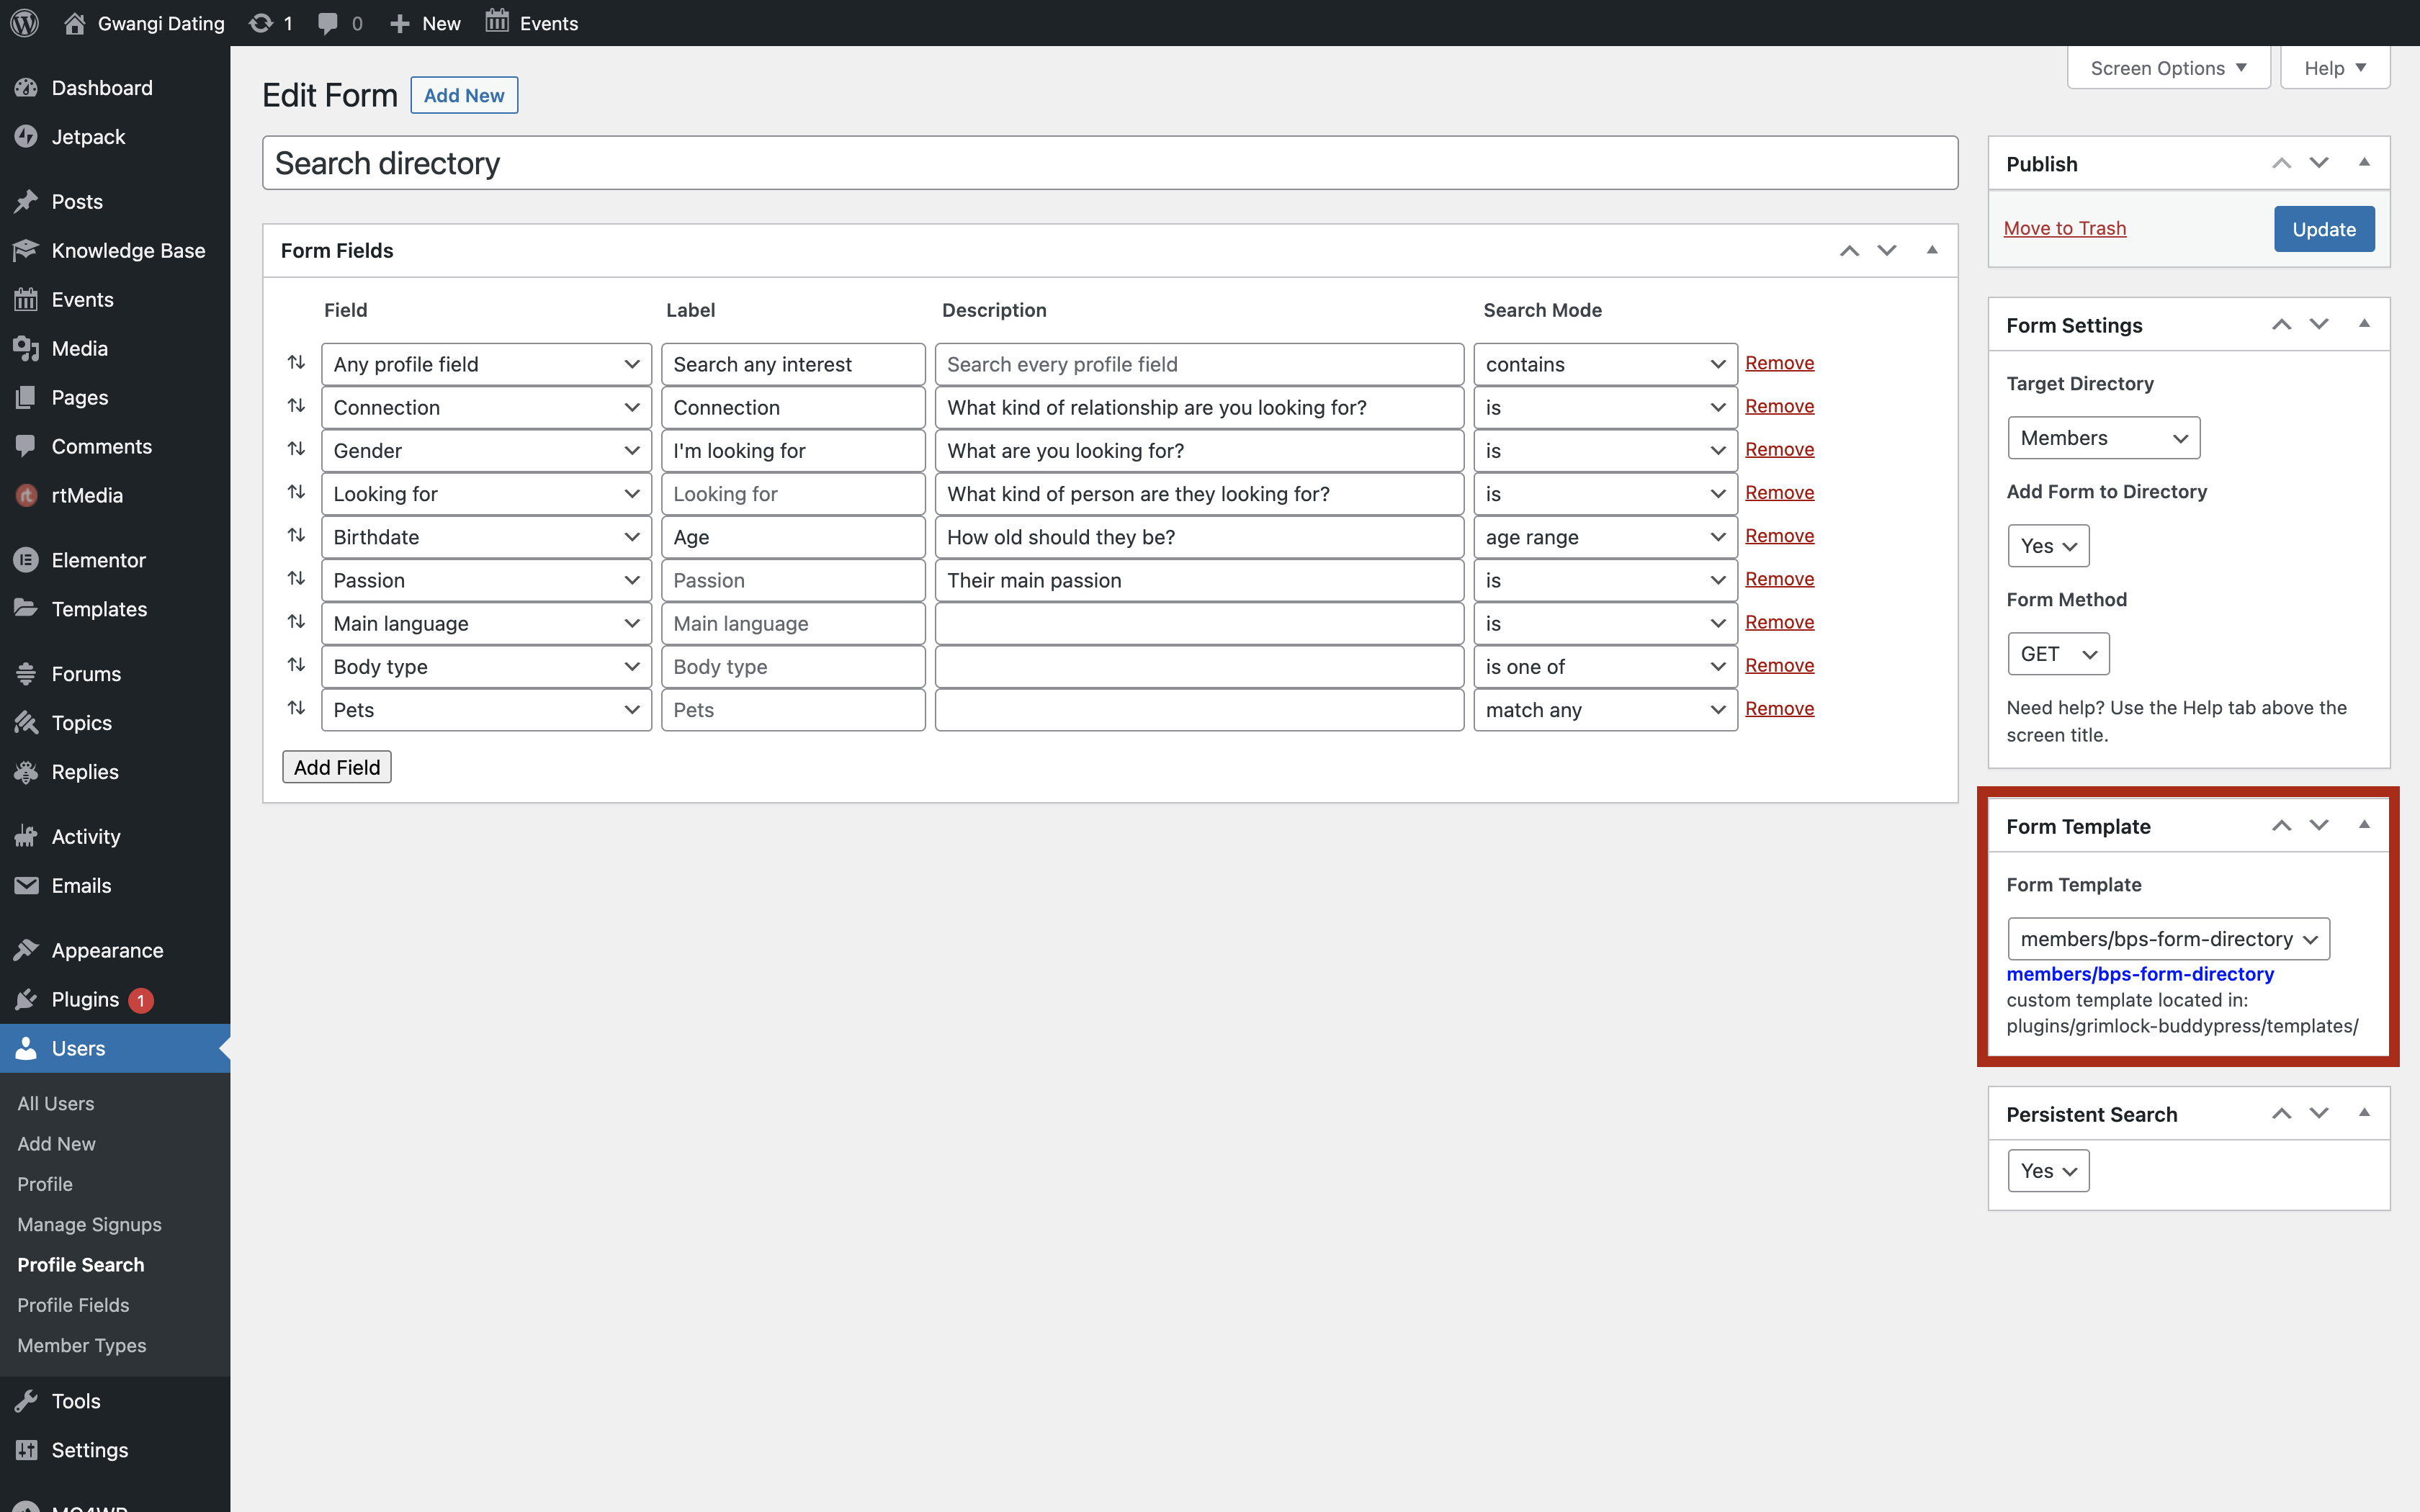Click the Move to Trash link

point(2065,228)
